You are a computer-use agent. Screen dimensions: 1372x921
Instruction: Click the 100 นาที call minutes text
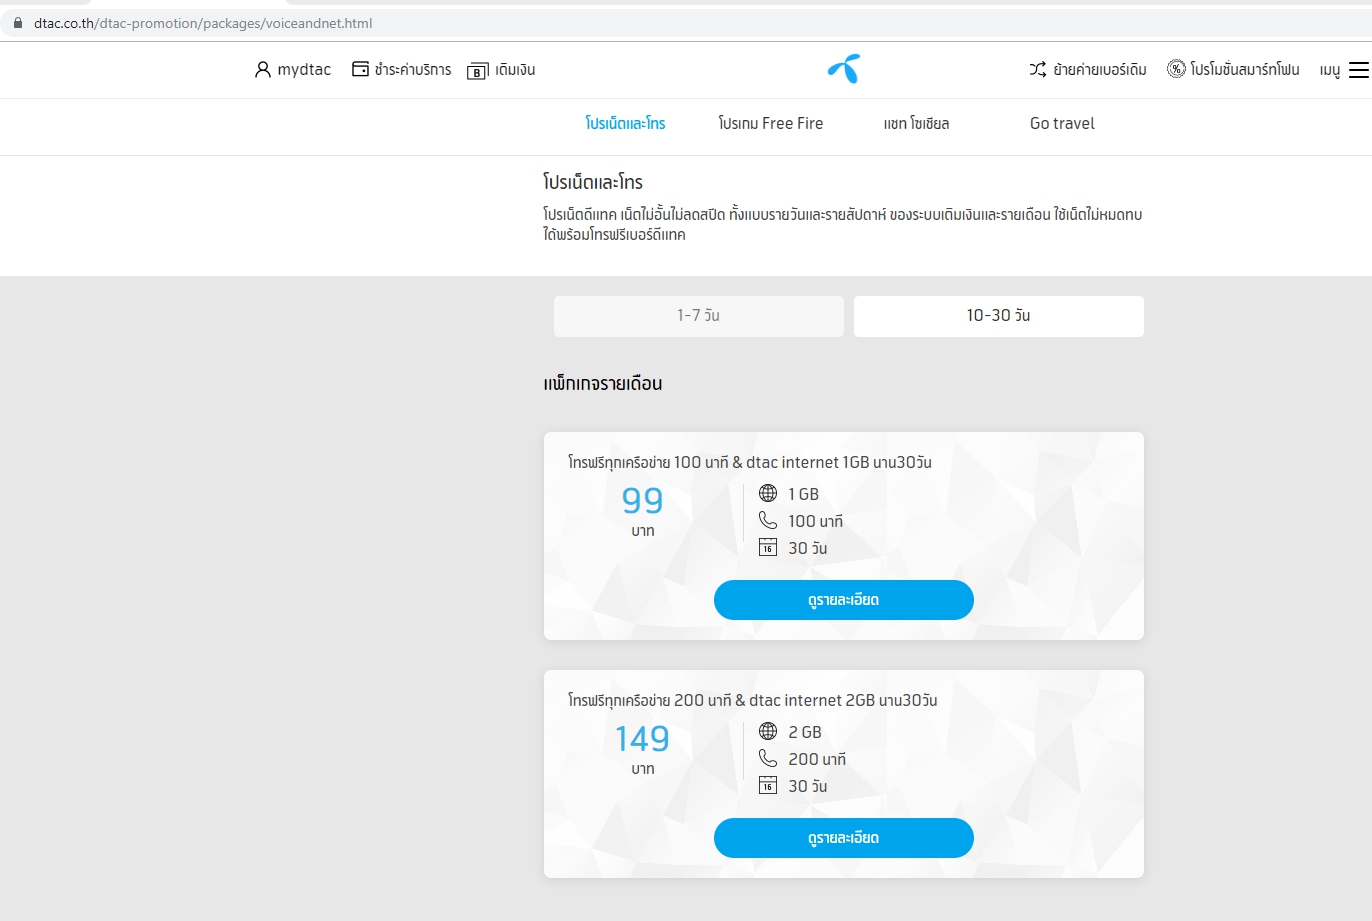click(816, 521)
